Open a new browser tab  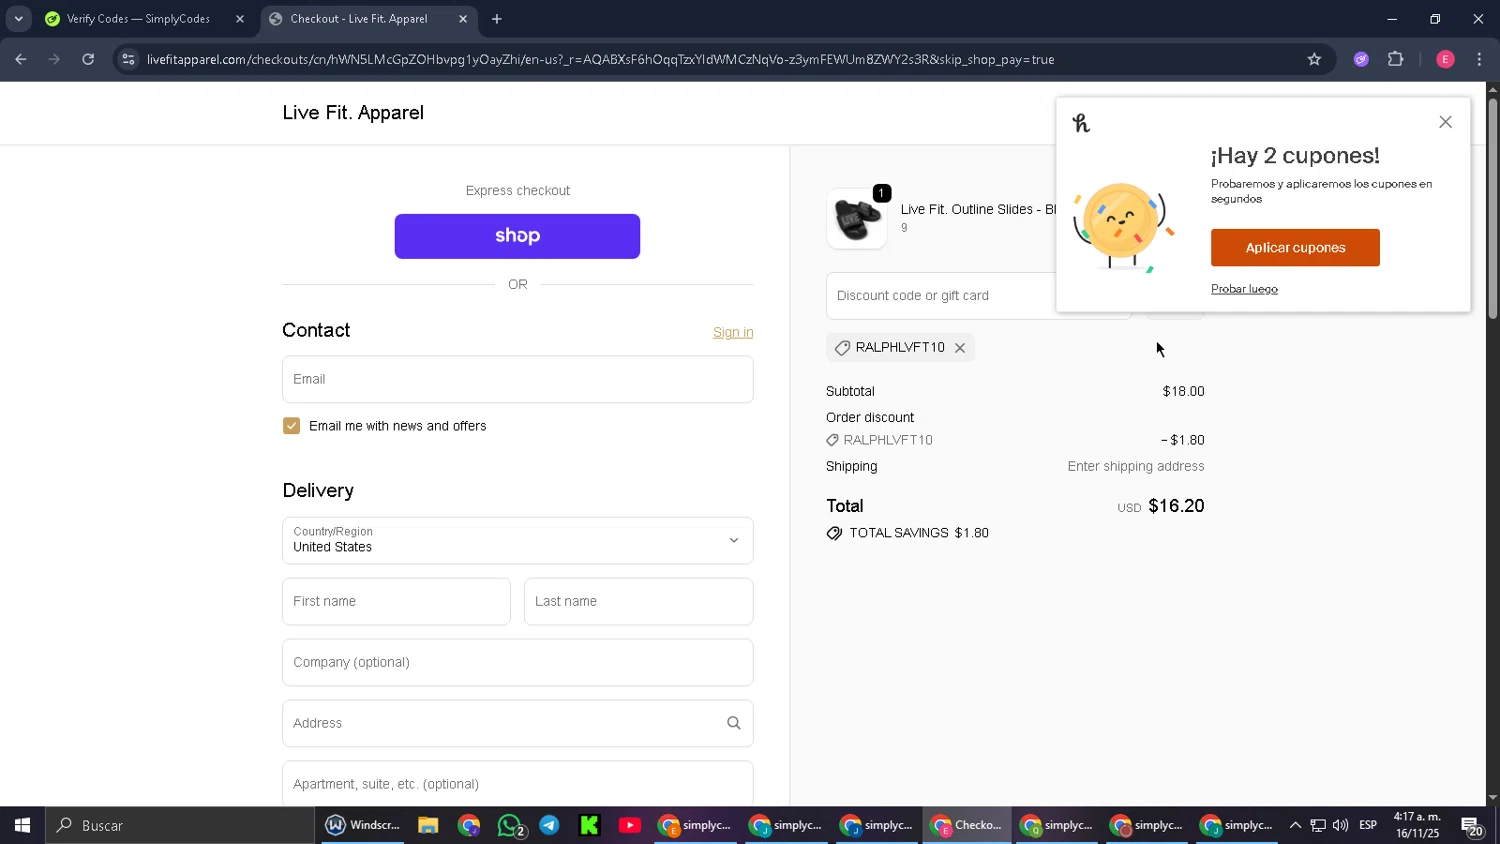(x=497, y=19)
